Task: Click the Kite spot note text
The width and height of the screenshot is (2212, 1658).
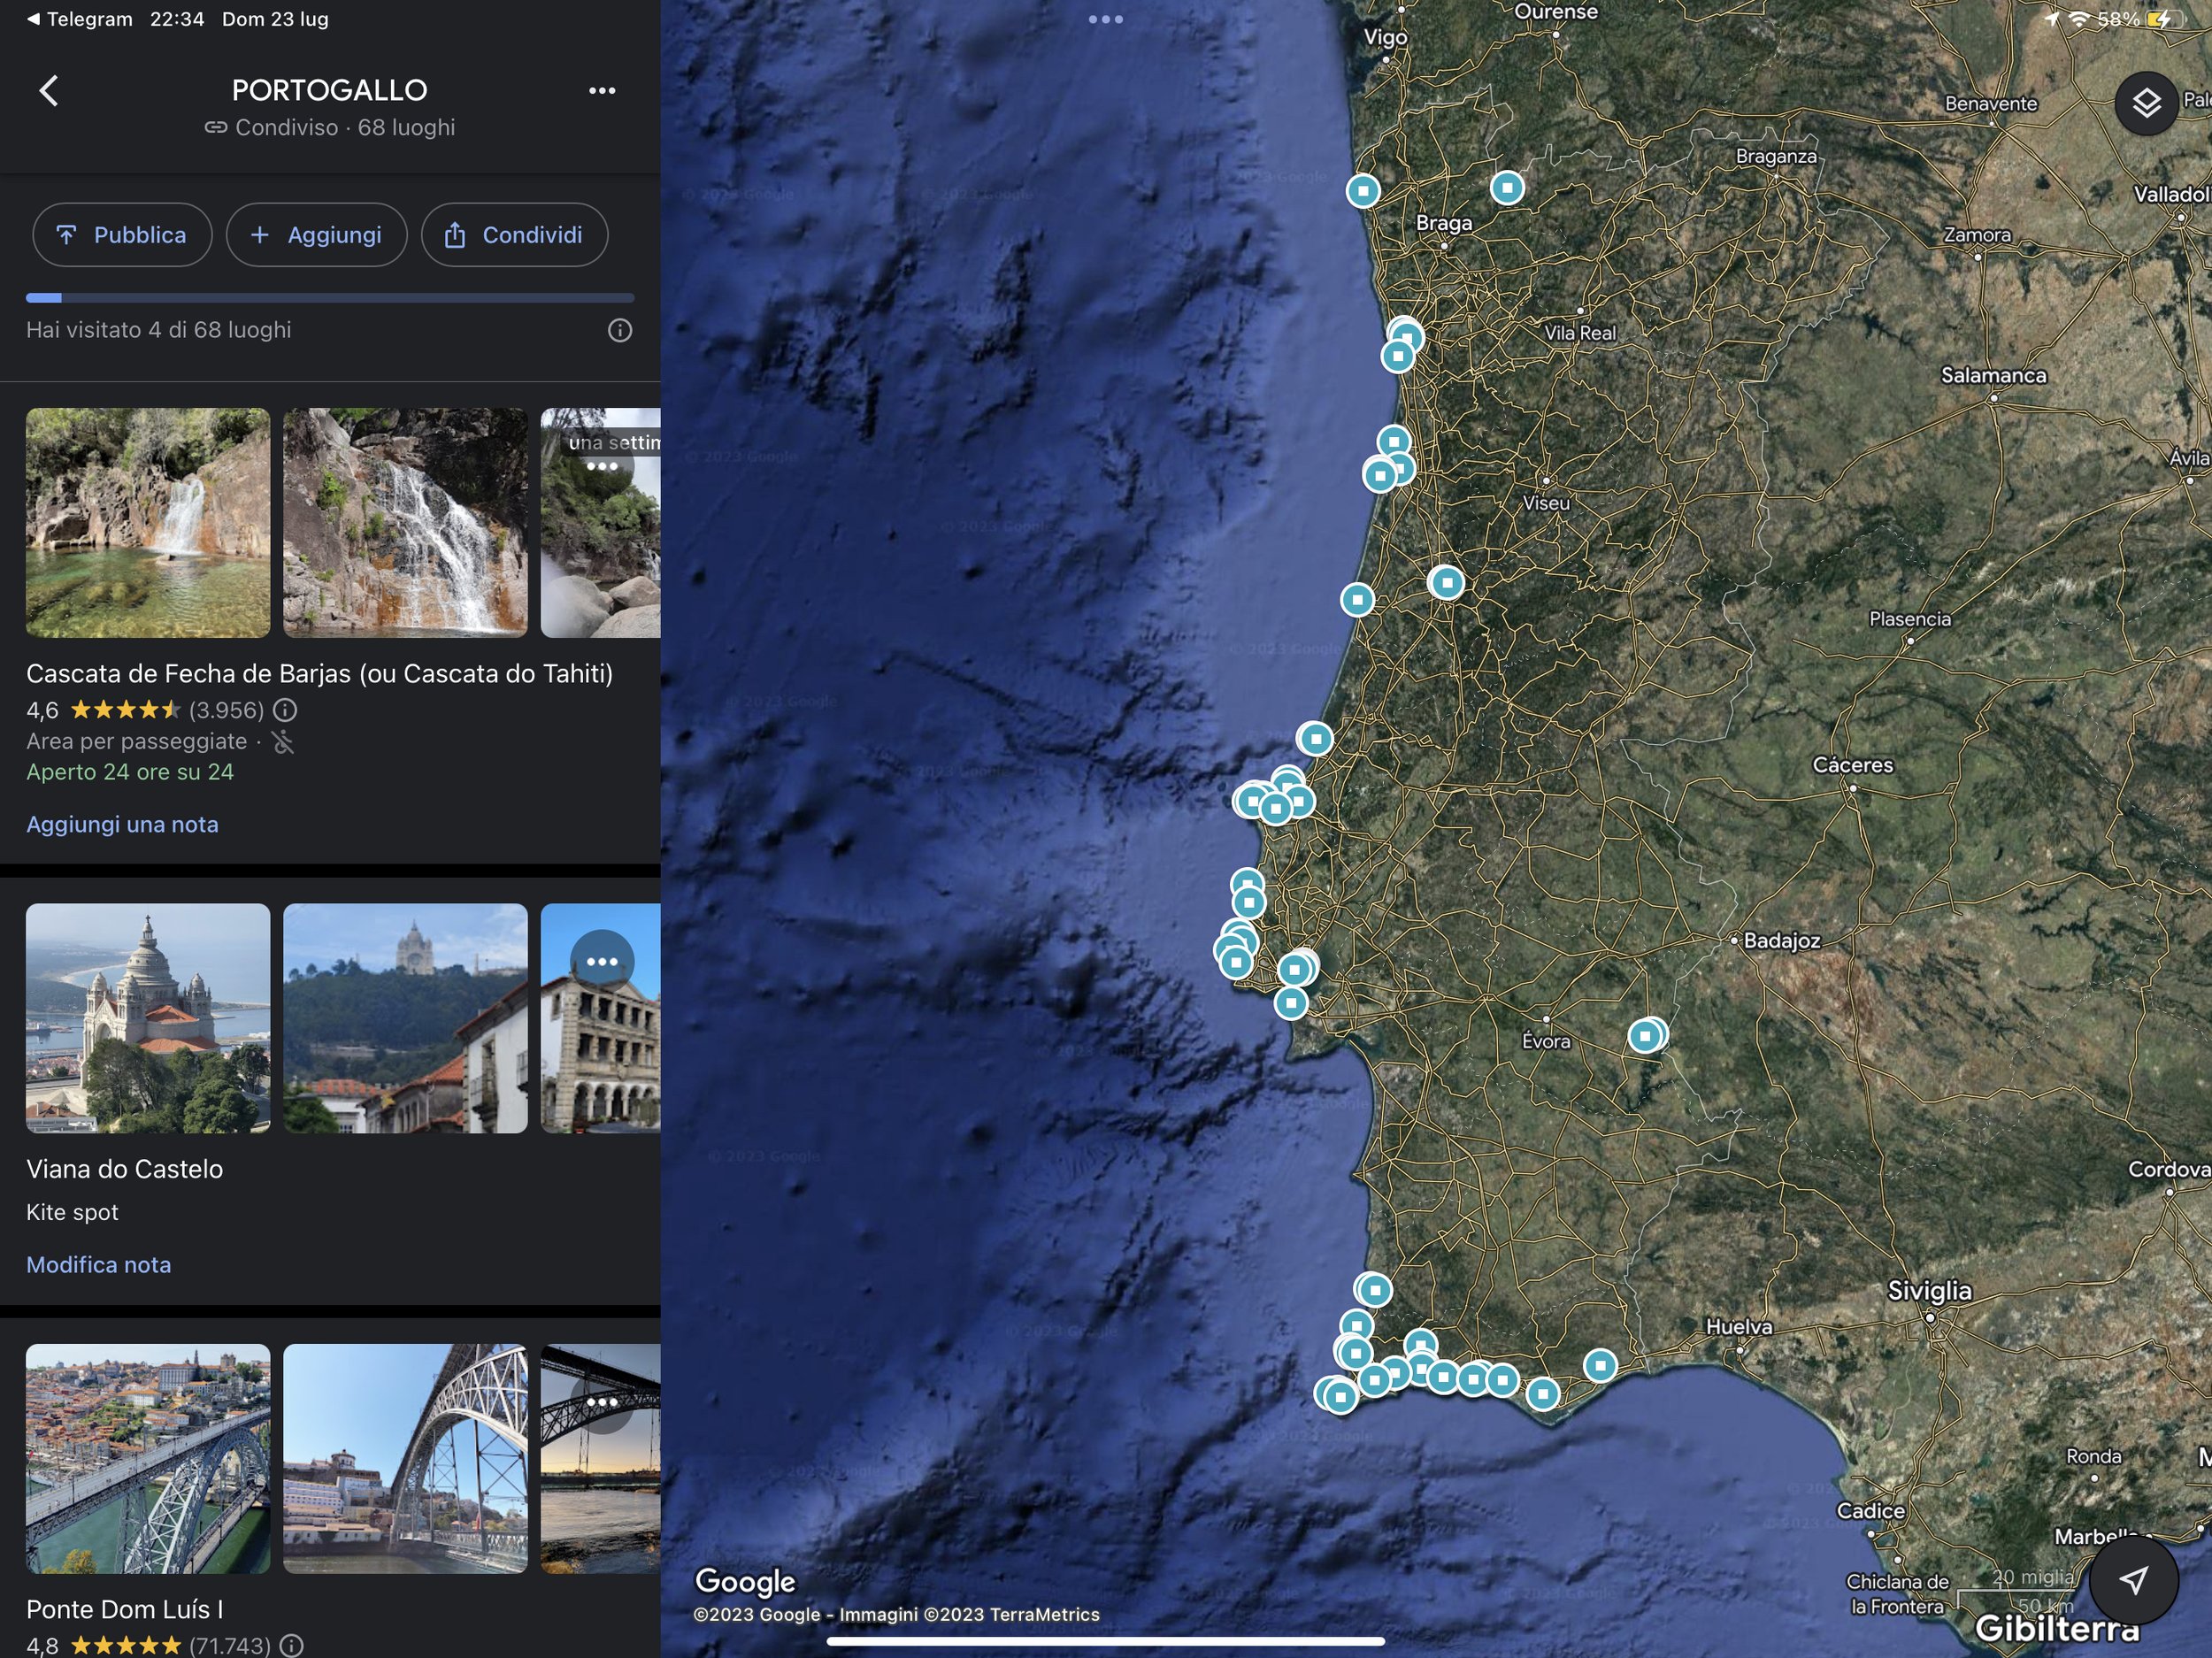Action: click(x=72, y=1212)
